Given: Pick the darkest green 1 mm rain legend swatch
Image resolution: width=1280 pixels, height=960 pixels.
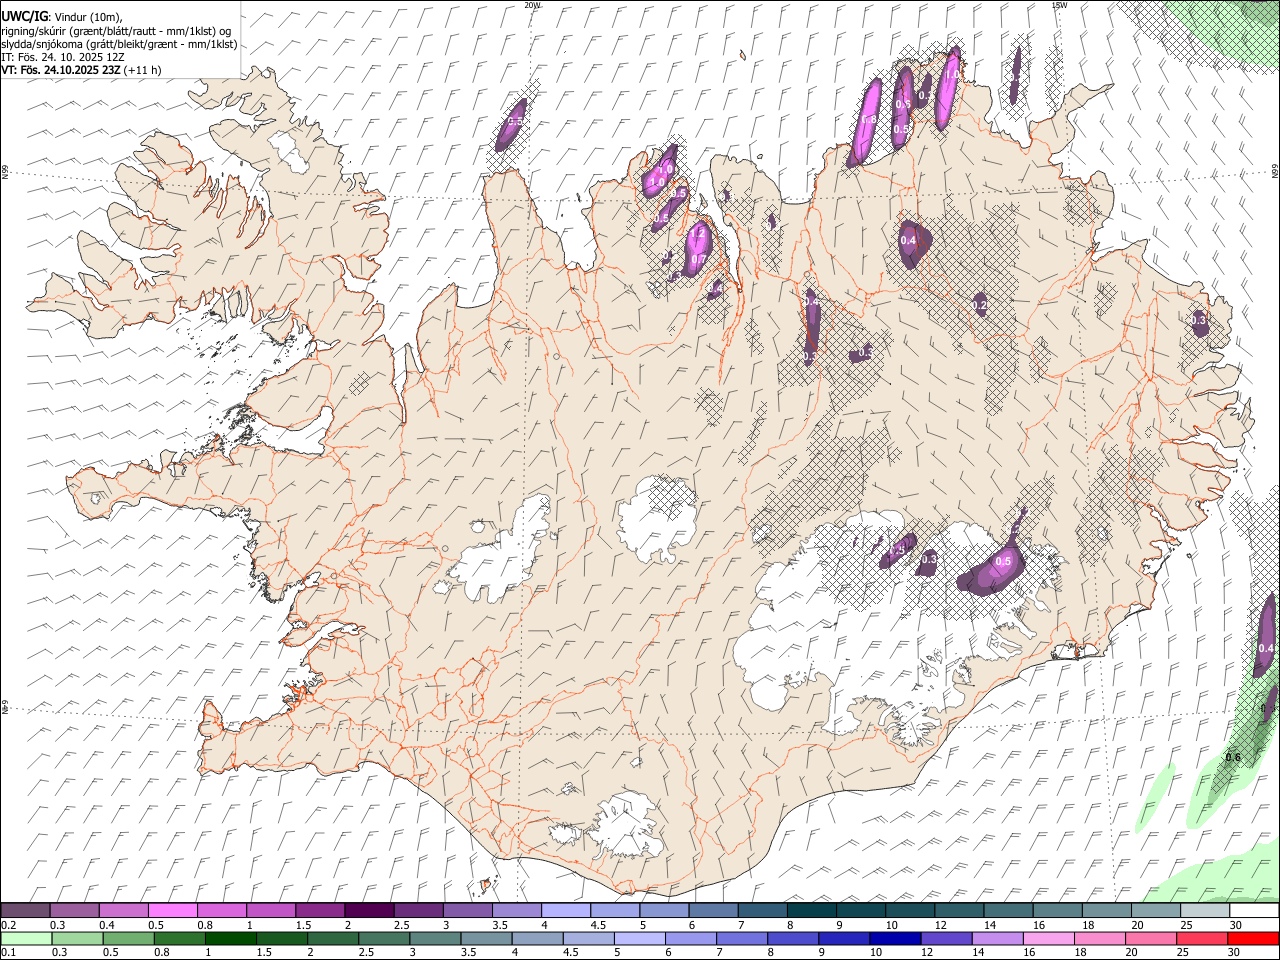Looking at the screenshot, I should click(230, 938).
